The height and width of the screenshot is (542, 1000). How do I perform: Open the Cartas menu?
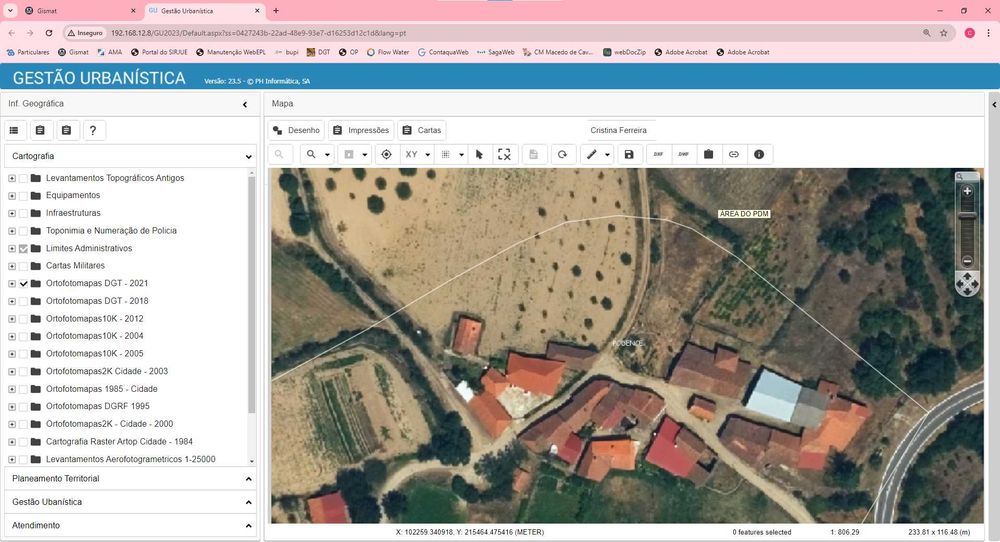(x=422, y=130)
